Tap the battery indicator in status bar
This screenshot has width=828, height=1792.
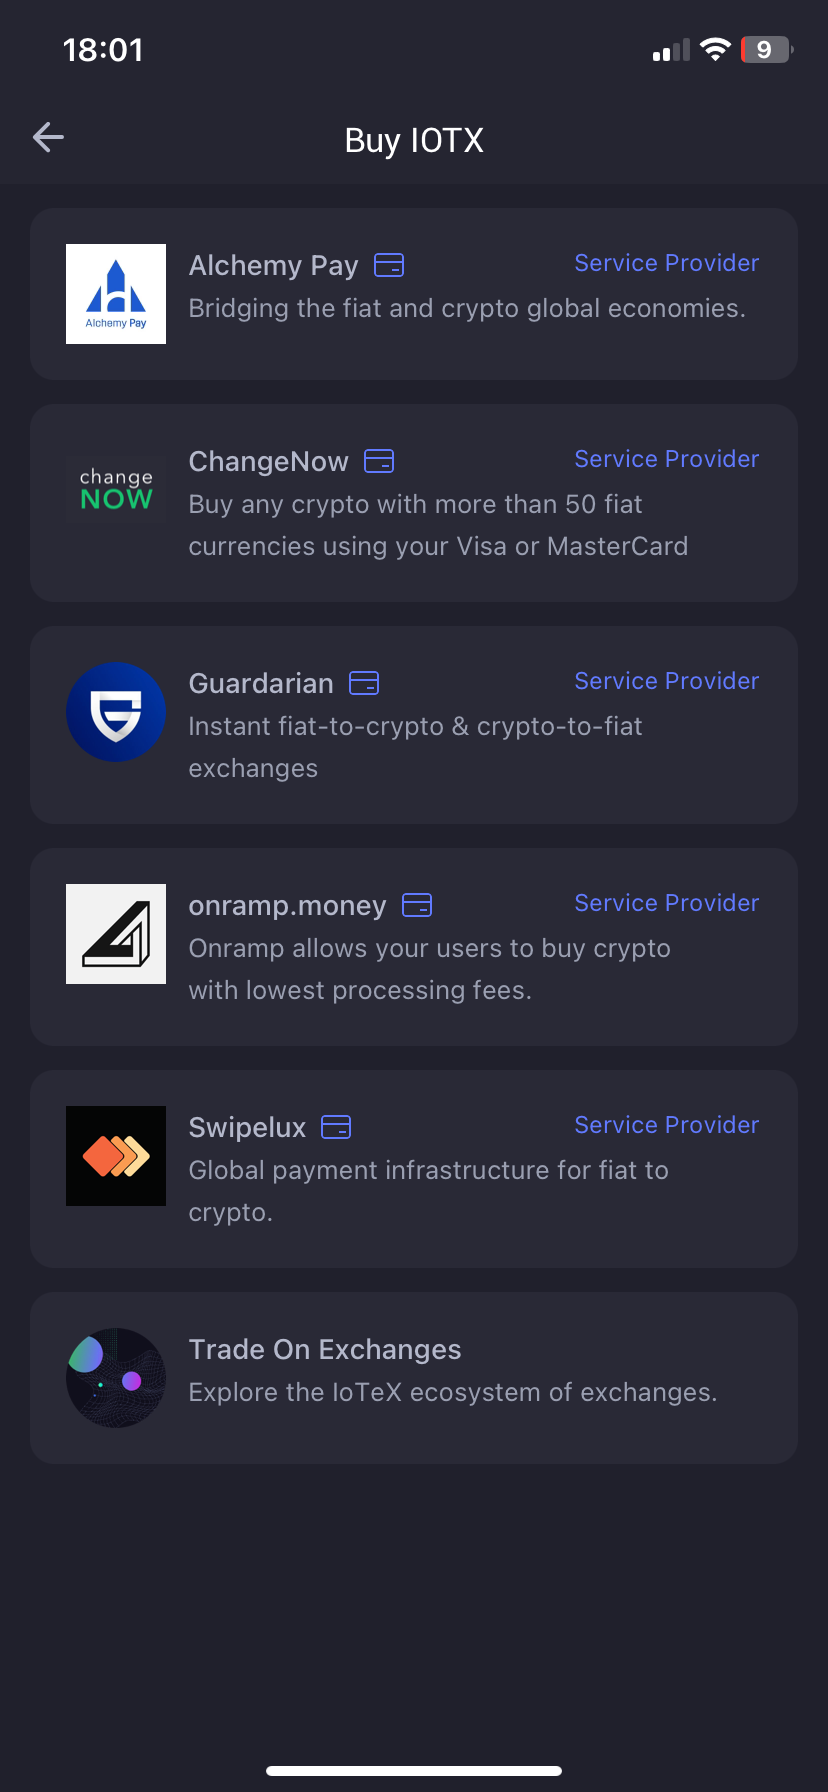point(767,50)
